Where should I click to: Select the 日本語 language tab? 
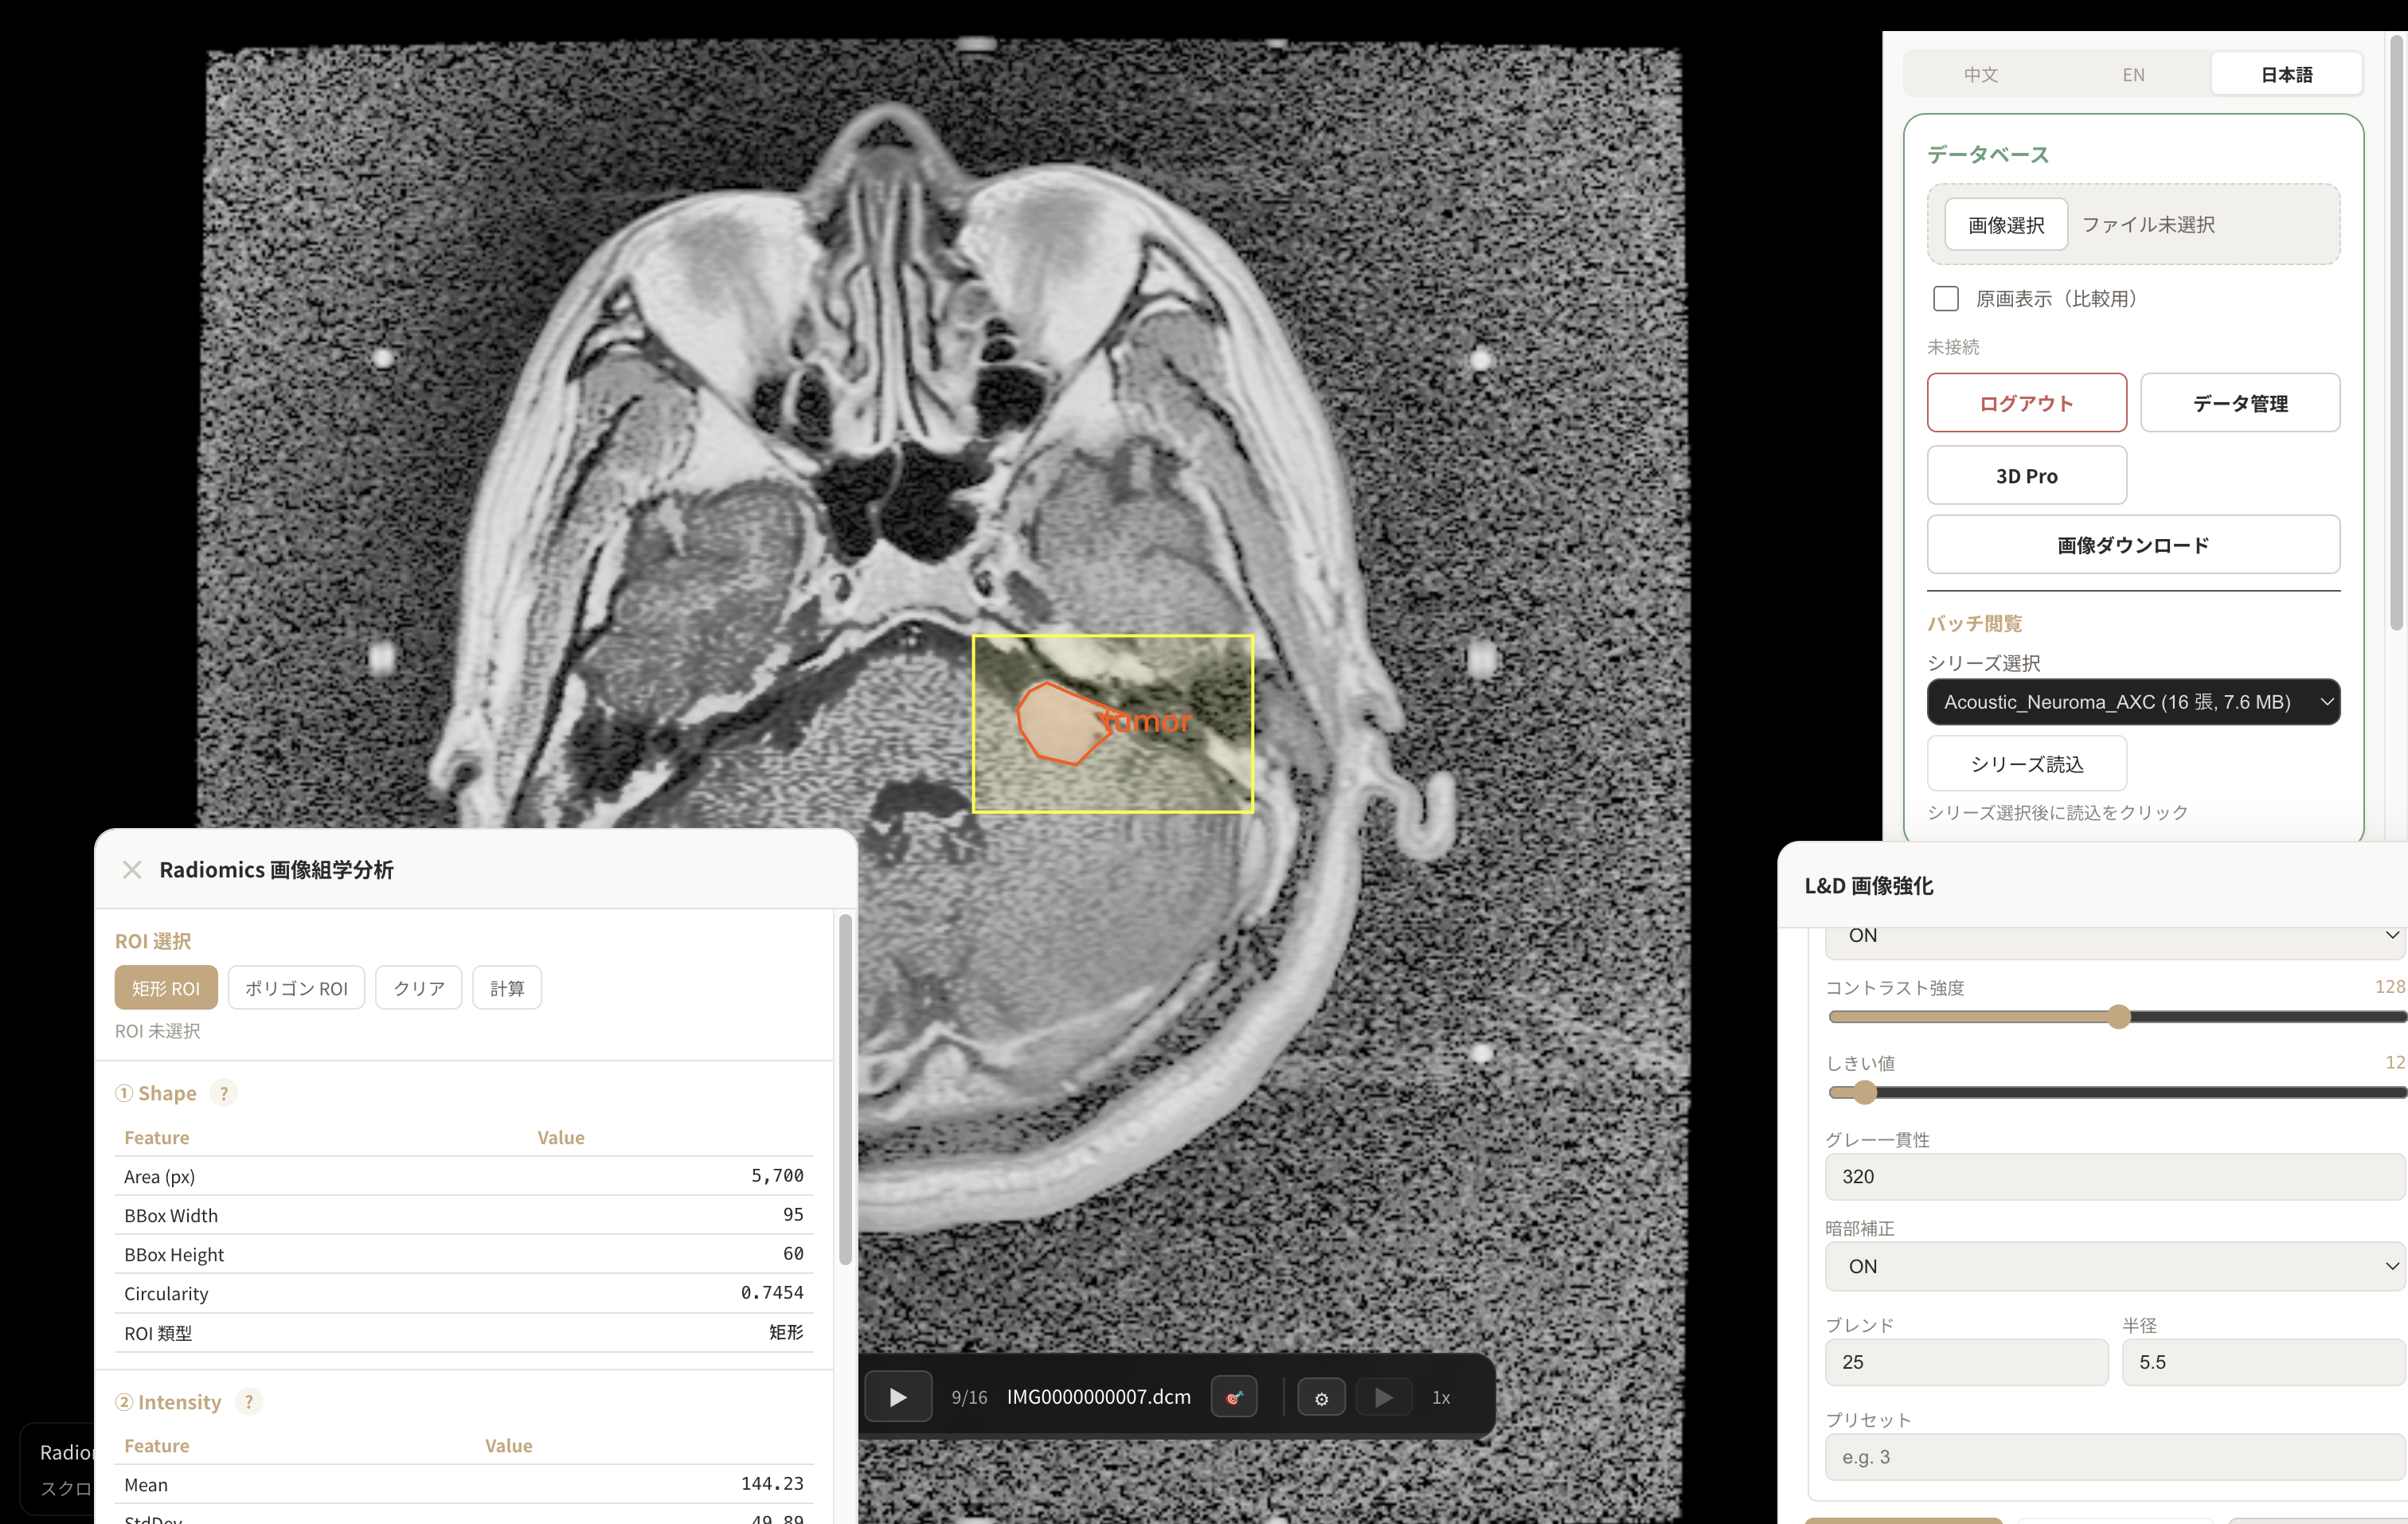click(x=2286, y=74)
